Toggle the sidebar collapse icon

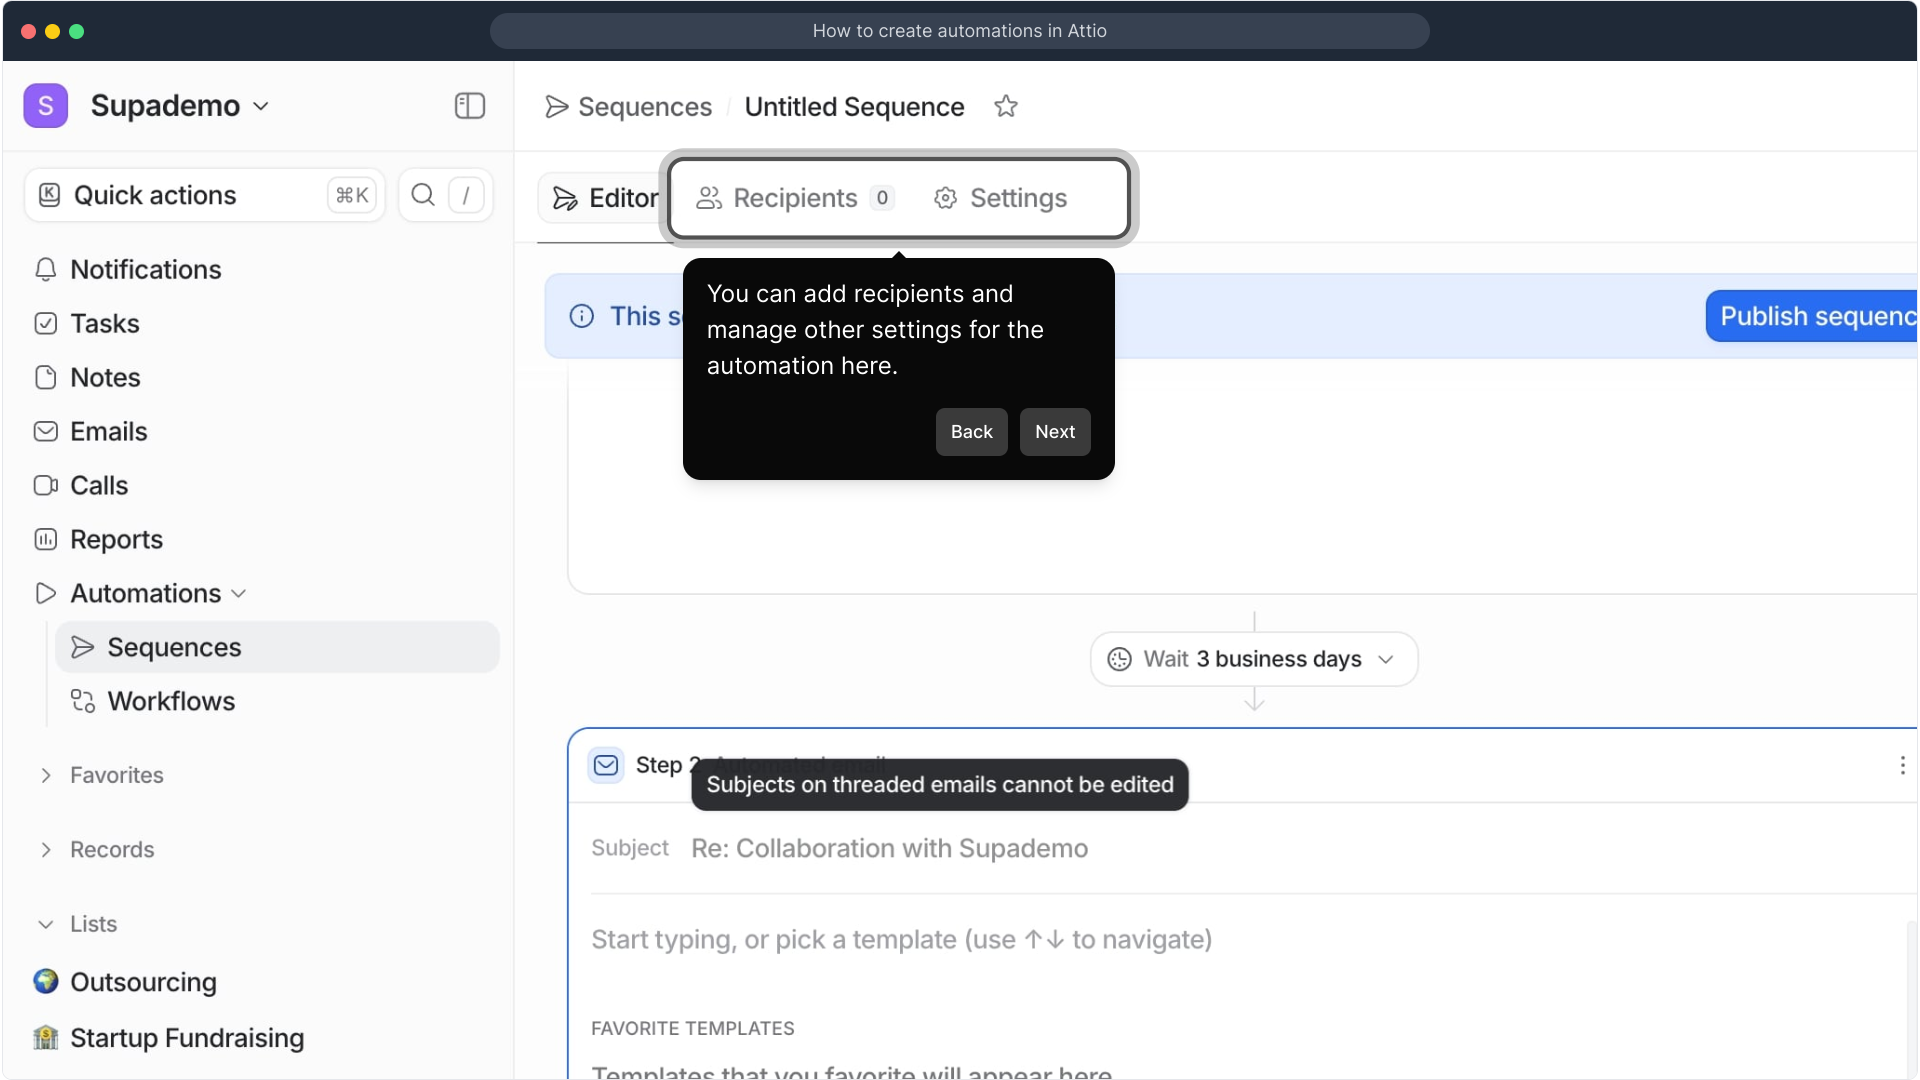click(470, 106)
